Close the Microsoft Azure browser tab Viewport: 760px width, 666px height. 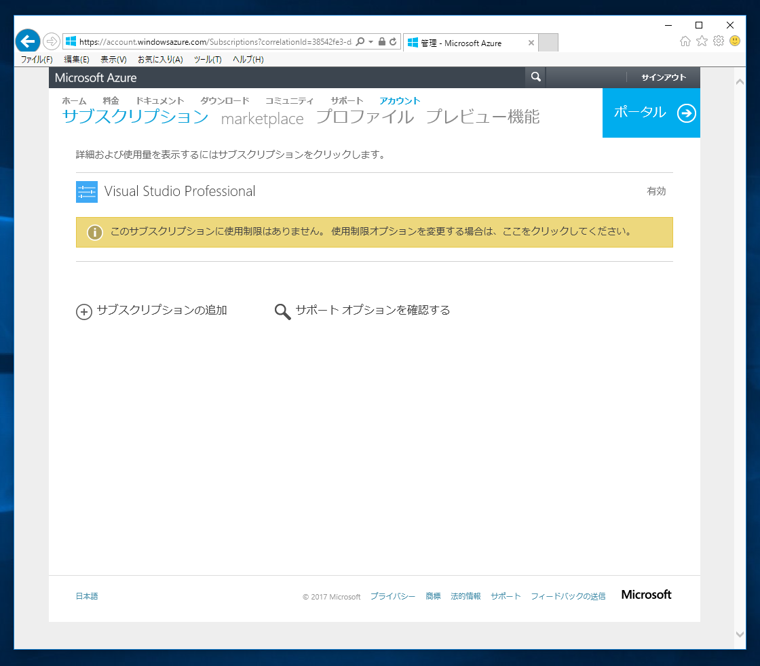click(531, 43)
